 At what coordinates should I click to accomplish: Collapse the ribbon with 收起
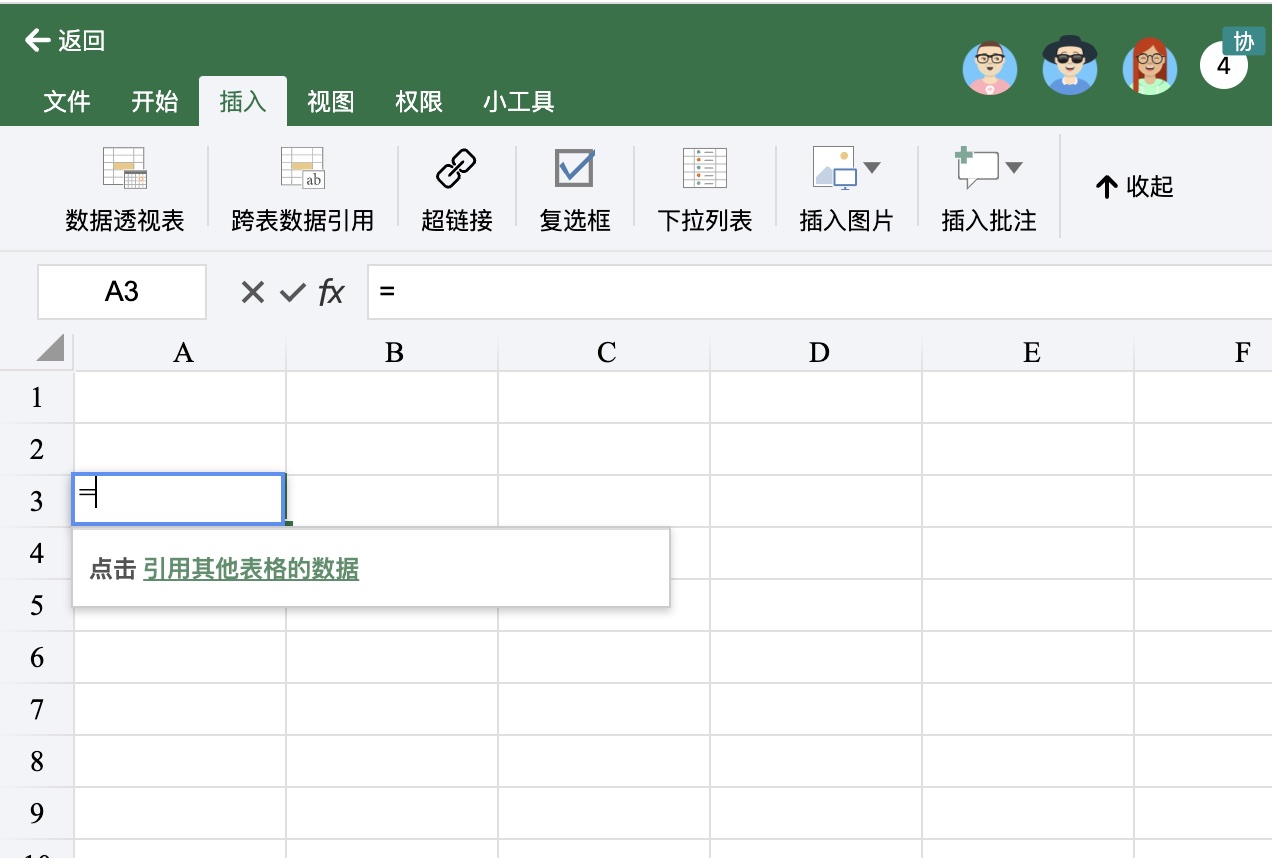(x=1134, y=187)
